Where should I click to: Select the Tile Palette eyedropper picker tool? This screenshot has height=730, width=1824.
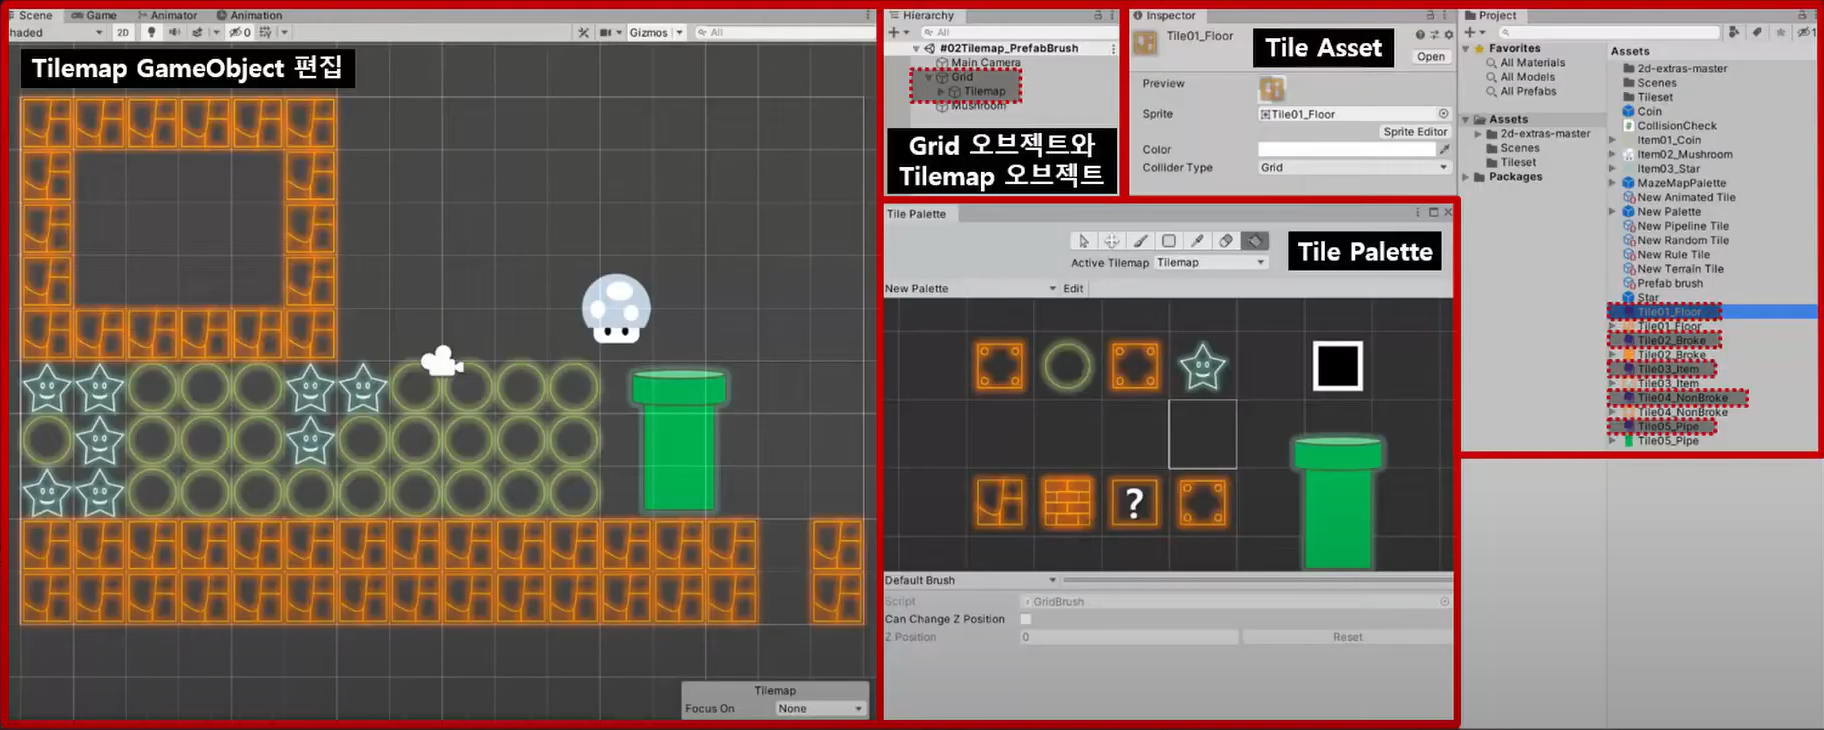[1197, 241]
